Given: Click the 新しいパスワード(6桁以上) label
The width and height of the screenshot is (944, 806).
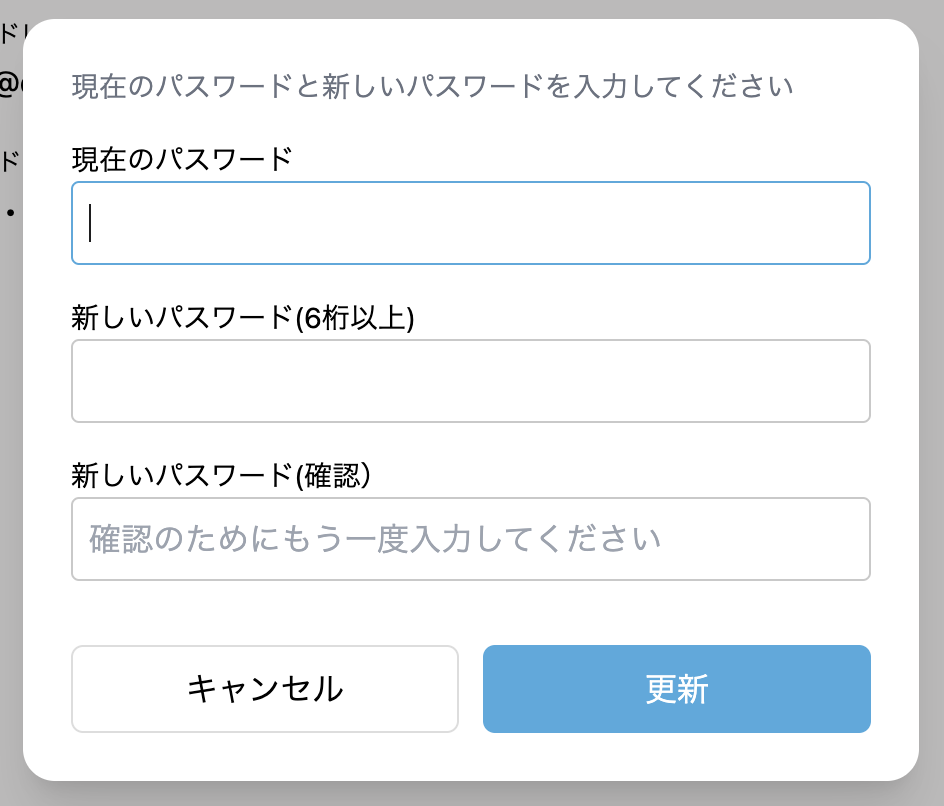Looking at the screenshot, I should pyautogui.click(x=243, y=317).
